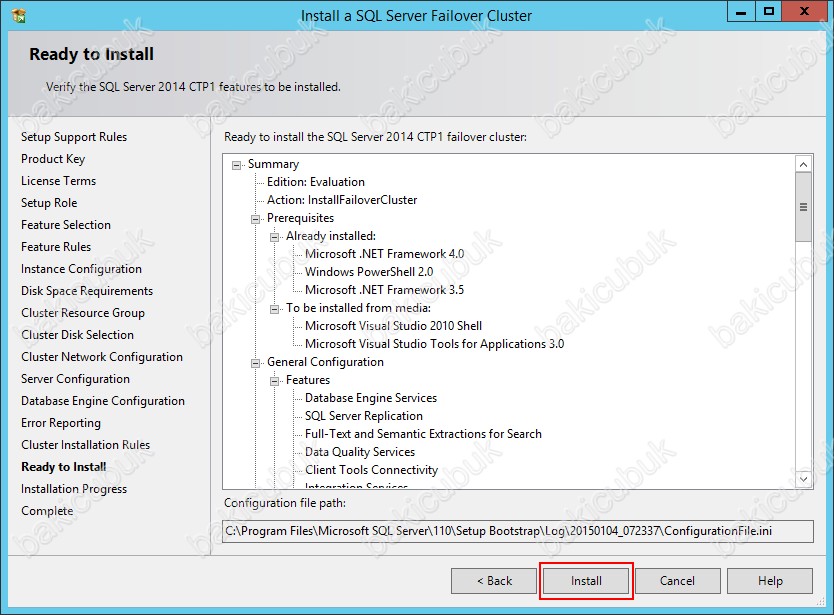Select SQL Server Replication item

tap(364, 416)
